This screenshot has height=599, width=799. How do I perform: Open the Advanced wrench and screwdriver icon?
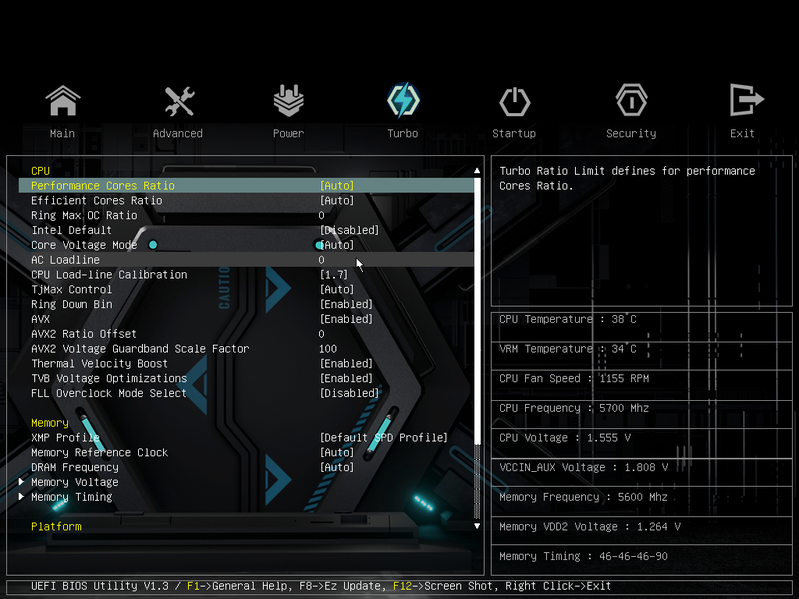[x=179, y=101]
